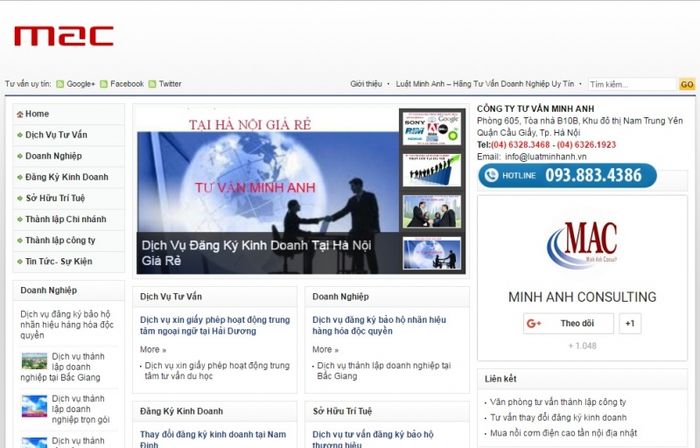This screenshot has height=448, width=700.
Task: Open article giấy phép trung tâm ngoại ngữ Hải Dương
Action: point(215,326)
